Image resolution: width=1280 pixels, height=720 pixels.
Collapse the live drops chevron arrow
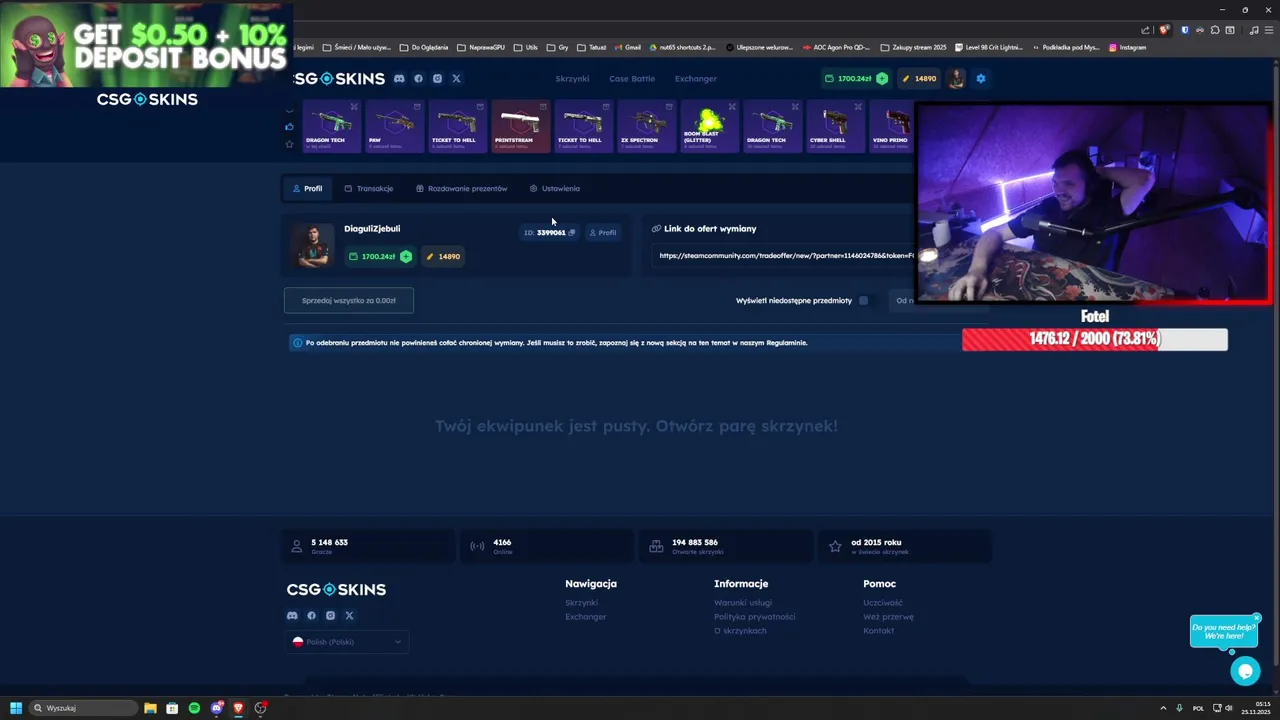pyautogui.click(x=290, y=111)
